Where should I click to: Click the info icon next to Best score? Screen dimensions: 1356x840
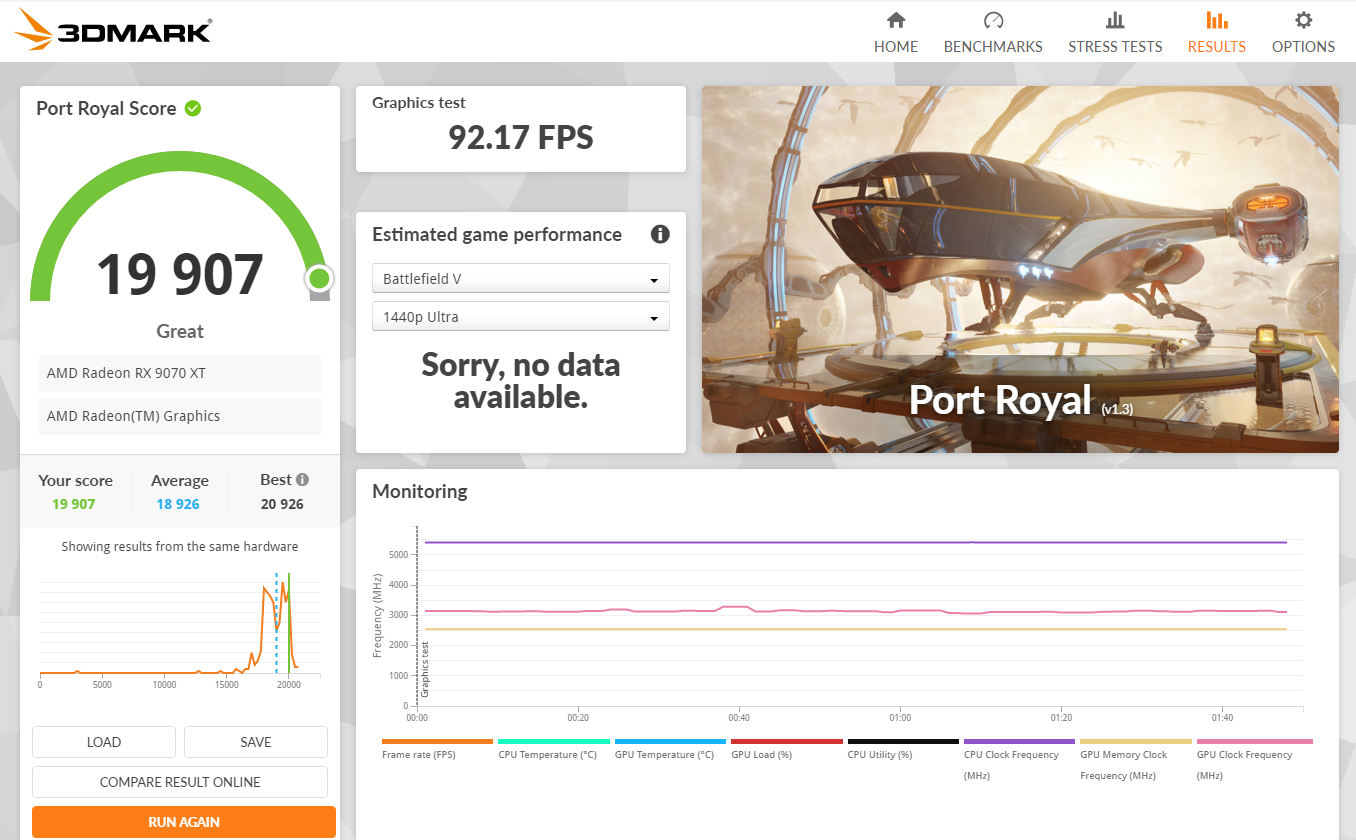click(x=302, y=479)
